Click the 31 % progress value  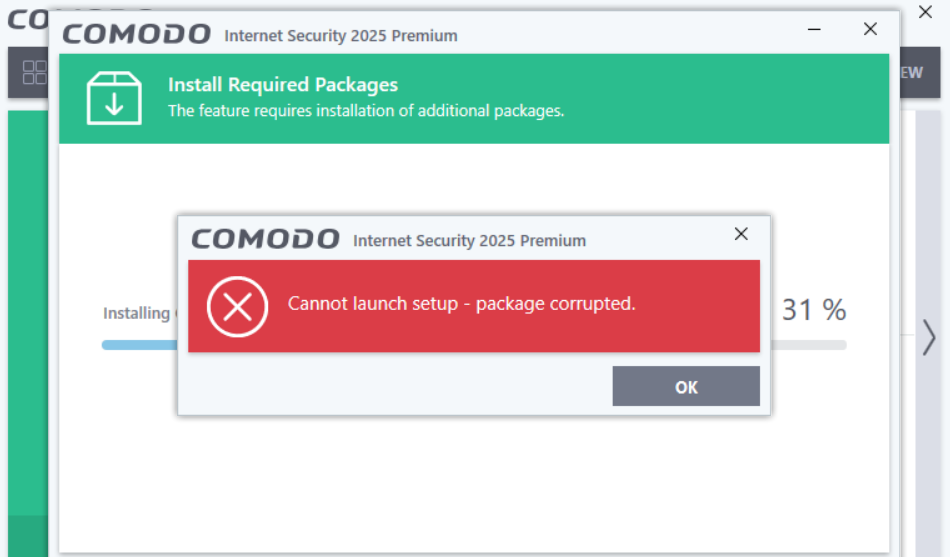tap(813, 310)
